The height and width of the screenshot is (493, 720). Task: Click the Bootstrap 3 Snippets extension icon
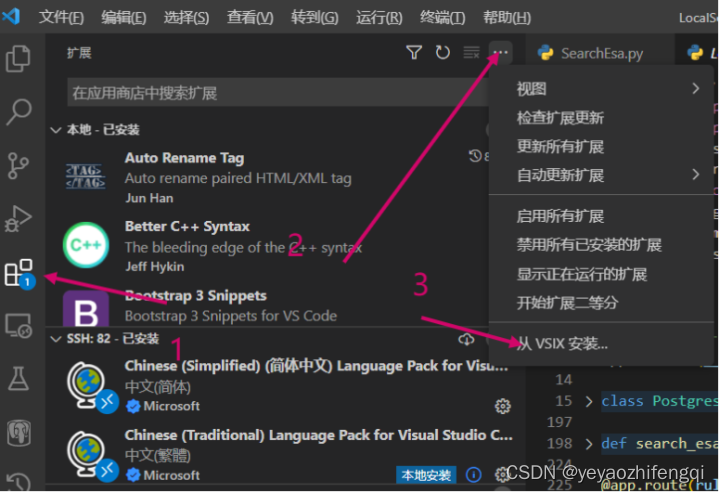86,308
